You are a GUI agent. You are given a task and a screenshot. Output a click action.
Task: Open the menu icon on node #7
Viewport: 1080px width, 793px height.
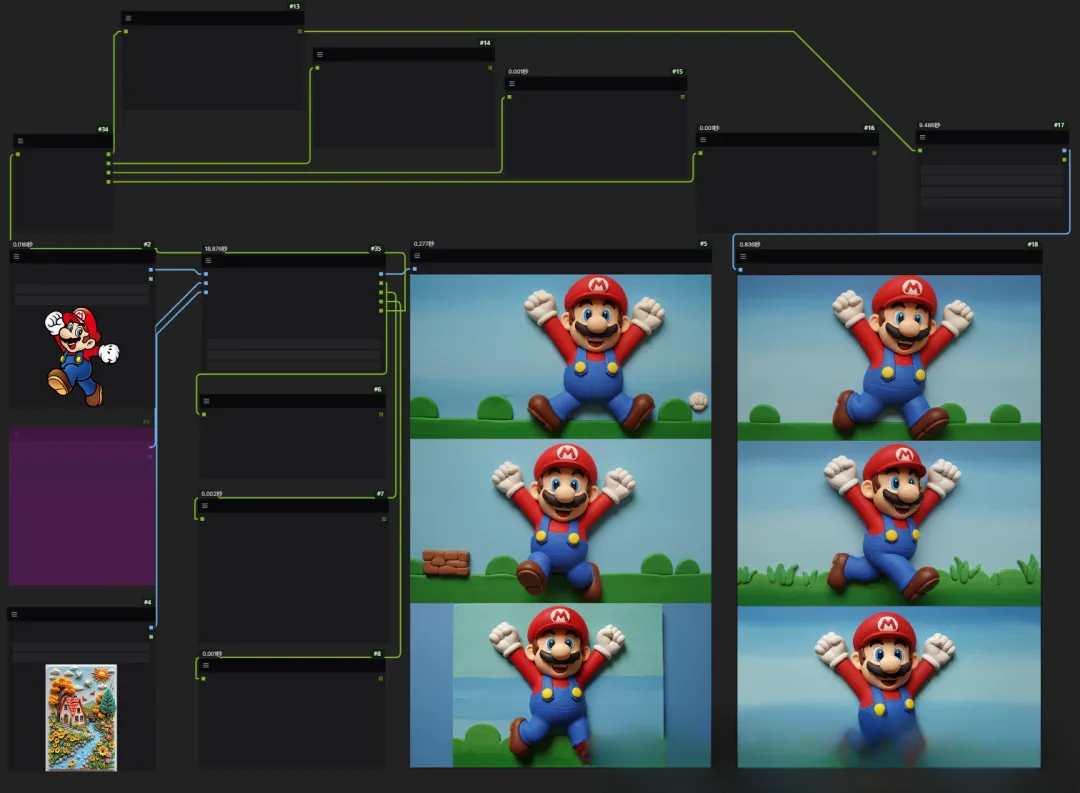pos(205,506)
